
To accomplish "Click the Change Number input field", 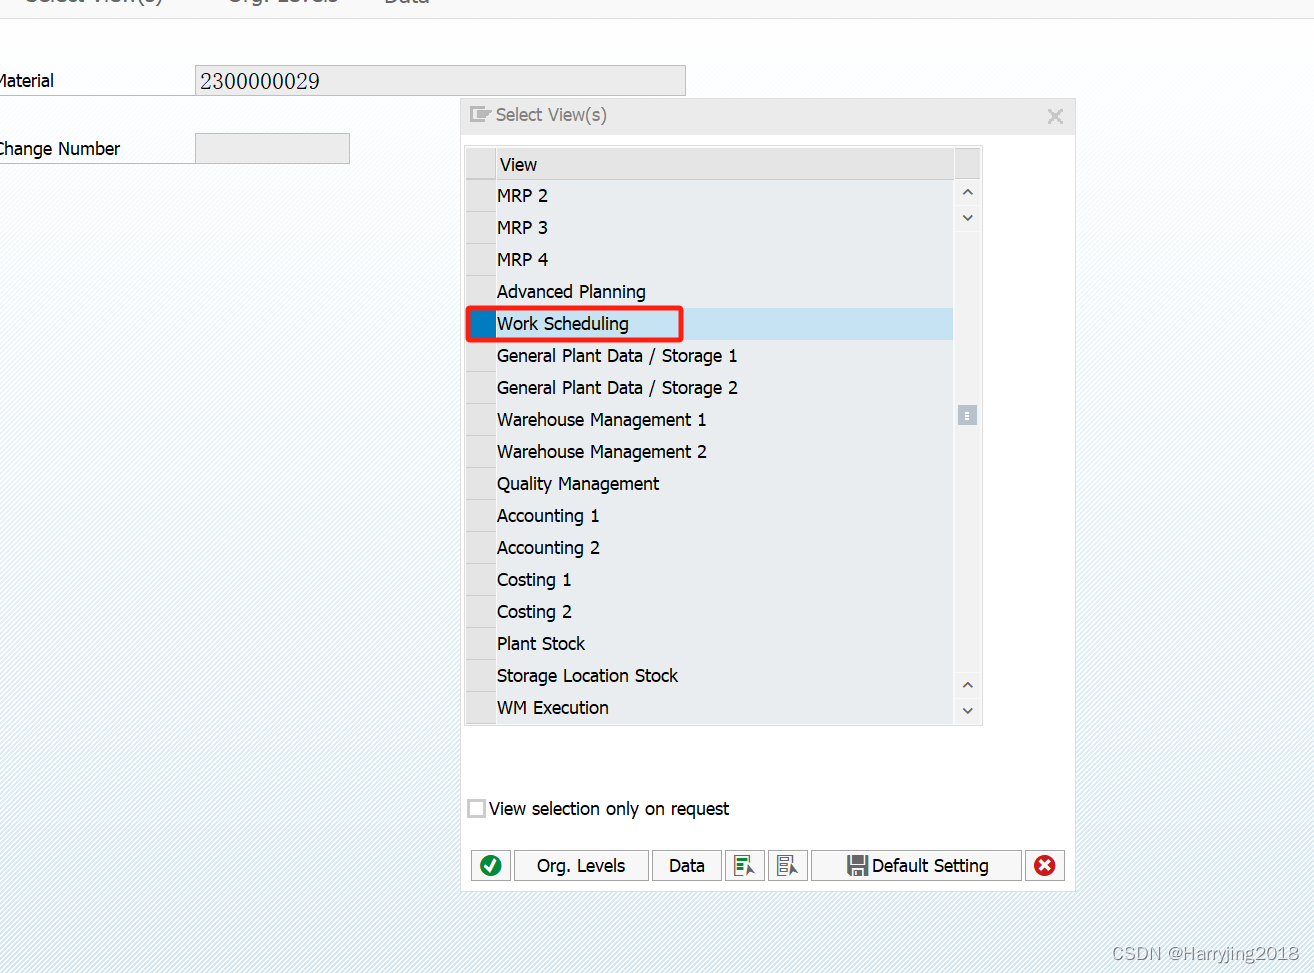I will coord(272,149).
